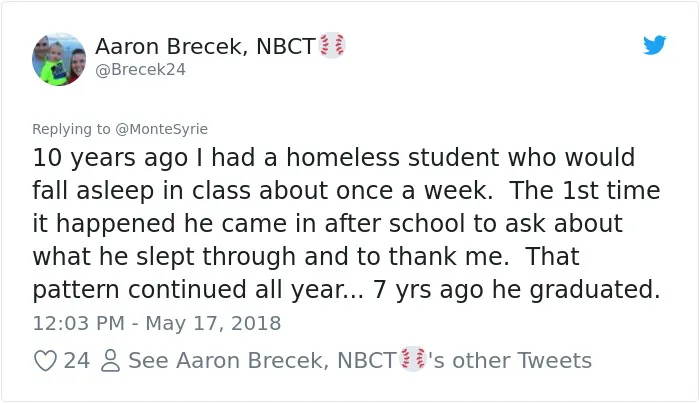Like the tweet with the heart icon
The width and height of the screenshot is (700, 403).
coord(46,361)
